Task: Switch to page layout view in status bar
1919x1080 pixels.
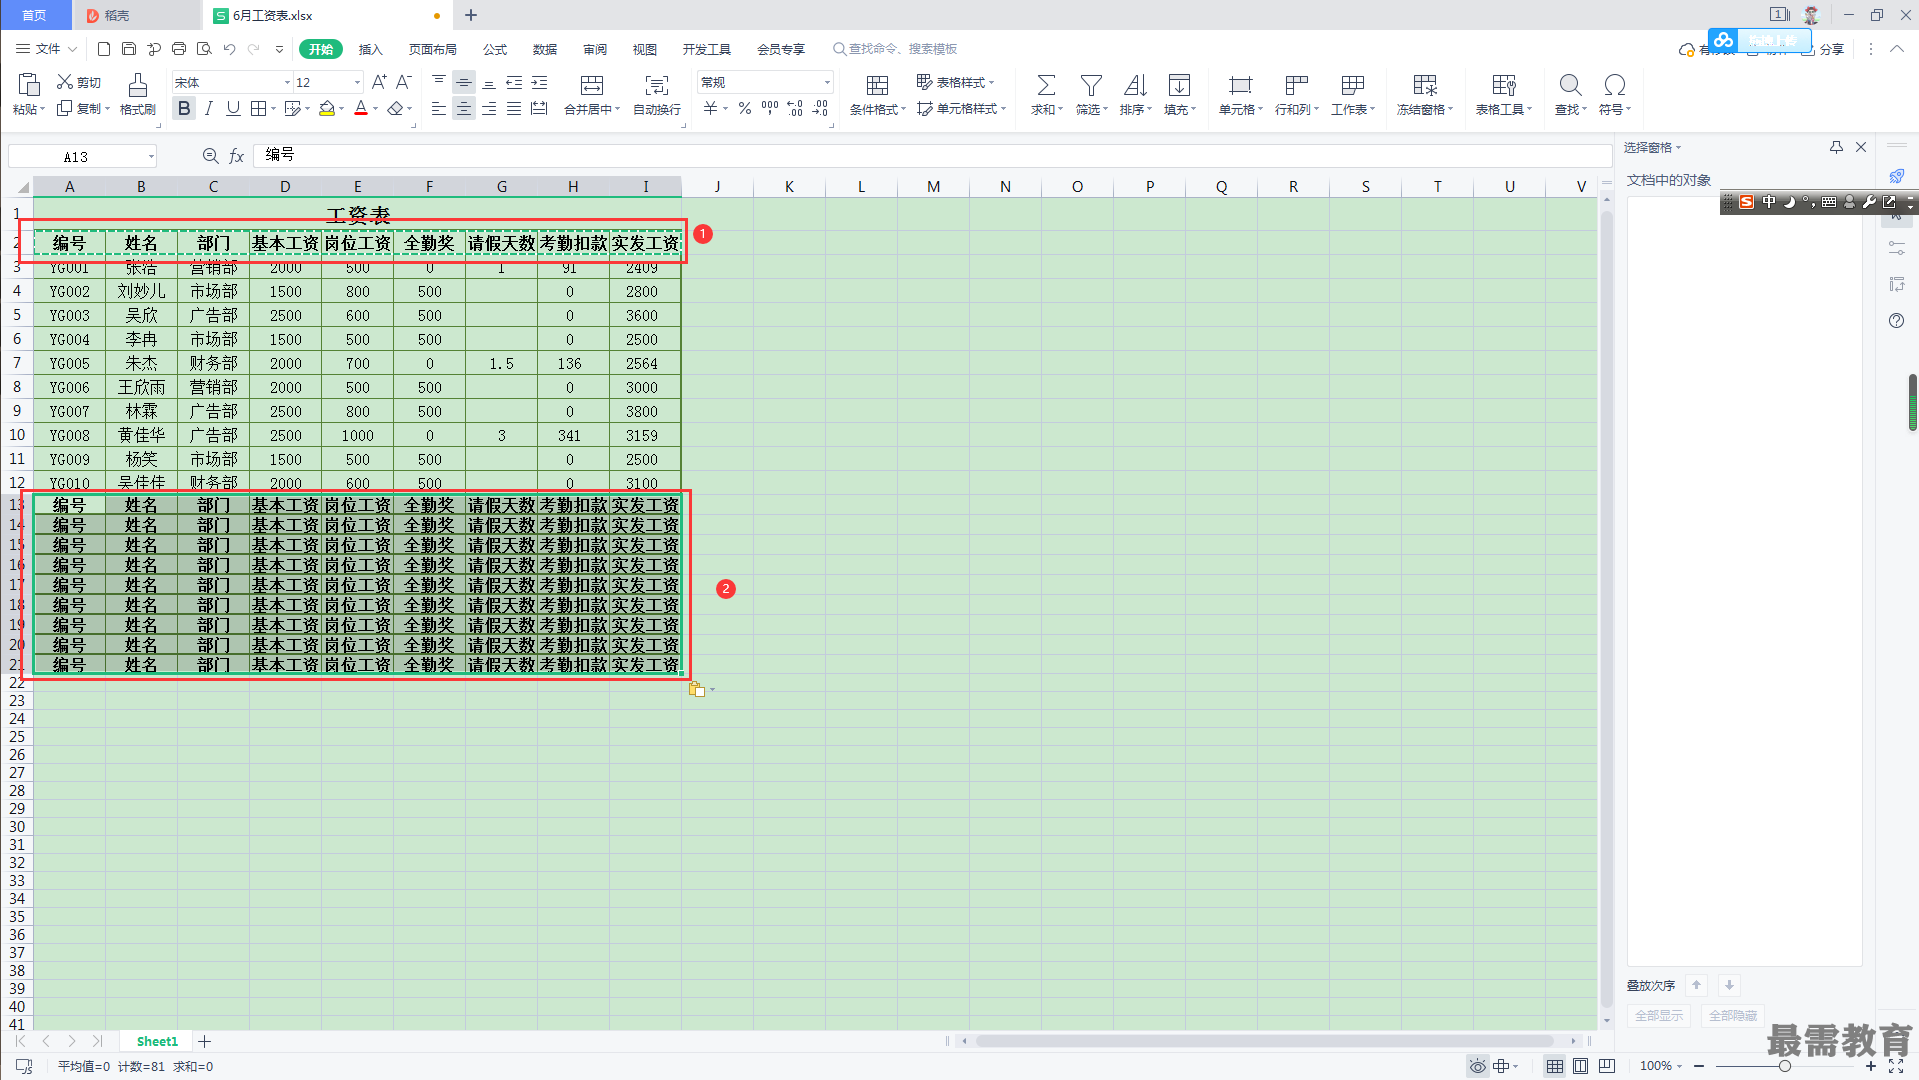Action: (1580, 1066)
